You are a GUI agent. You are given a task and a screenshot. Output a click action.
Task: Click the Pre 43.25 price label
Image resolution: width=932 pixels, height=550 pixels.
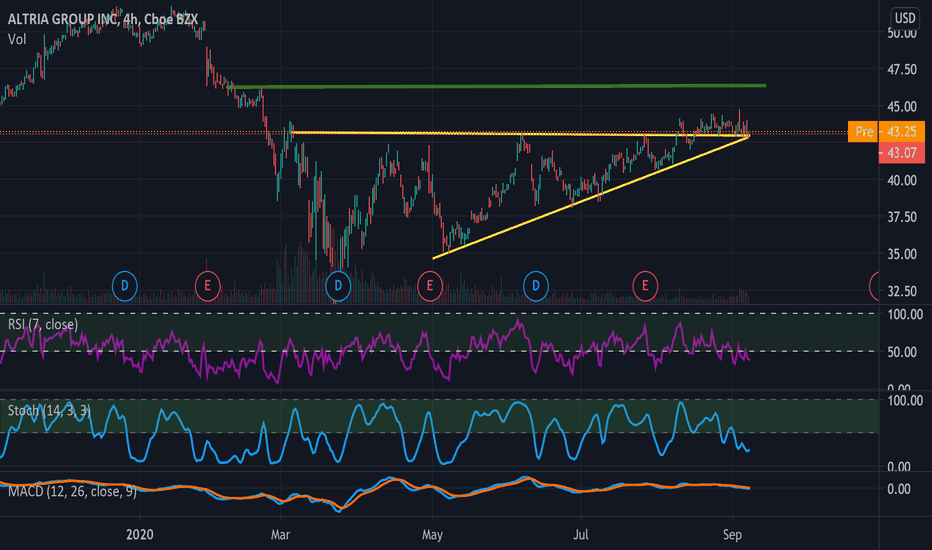[x=886, y=131]
